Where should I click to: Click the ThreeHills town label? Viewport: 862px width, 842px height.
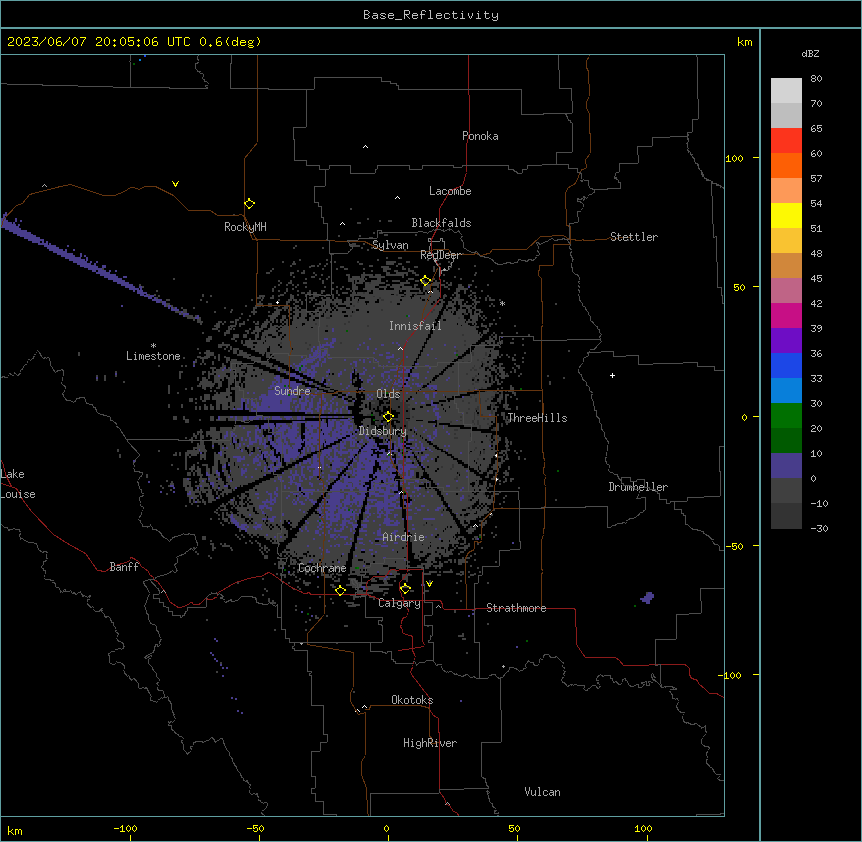click(537, 418)
